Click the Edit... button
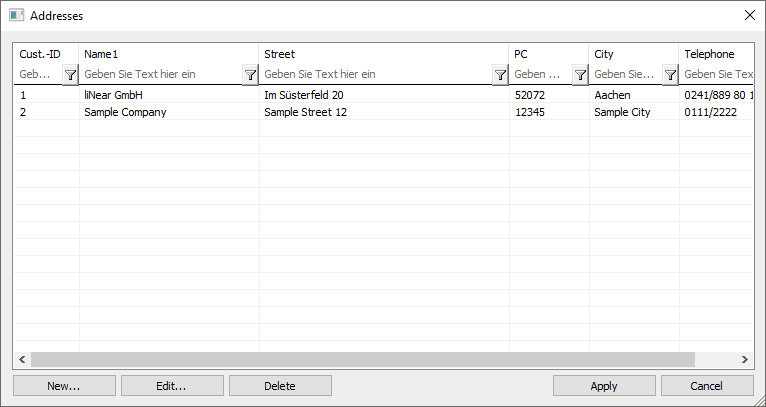 tap(172, 386)
